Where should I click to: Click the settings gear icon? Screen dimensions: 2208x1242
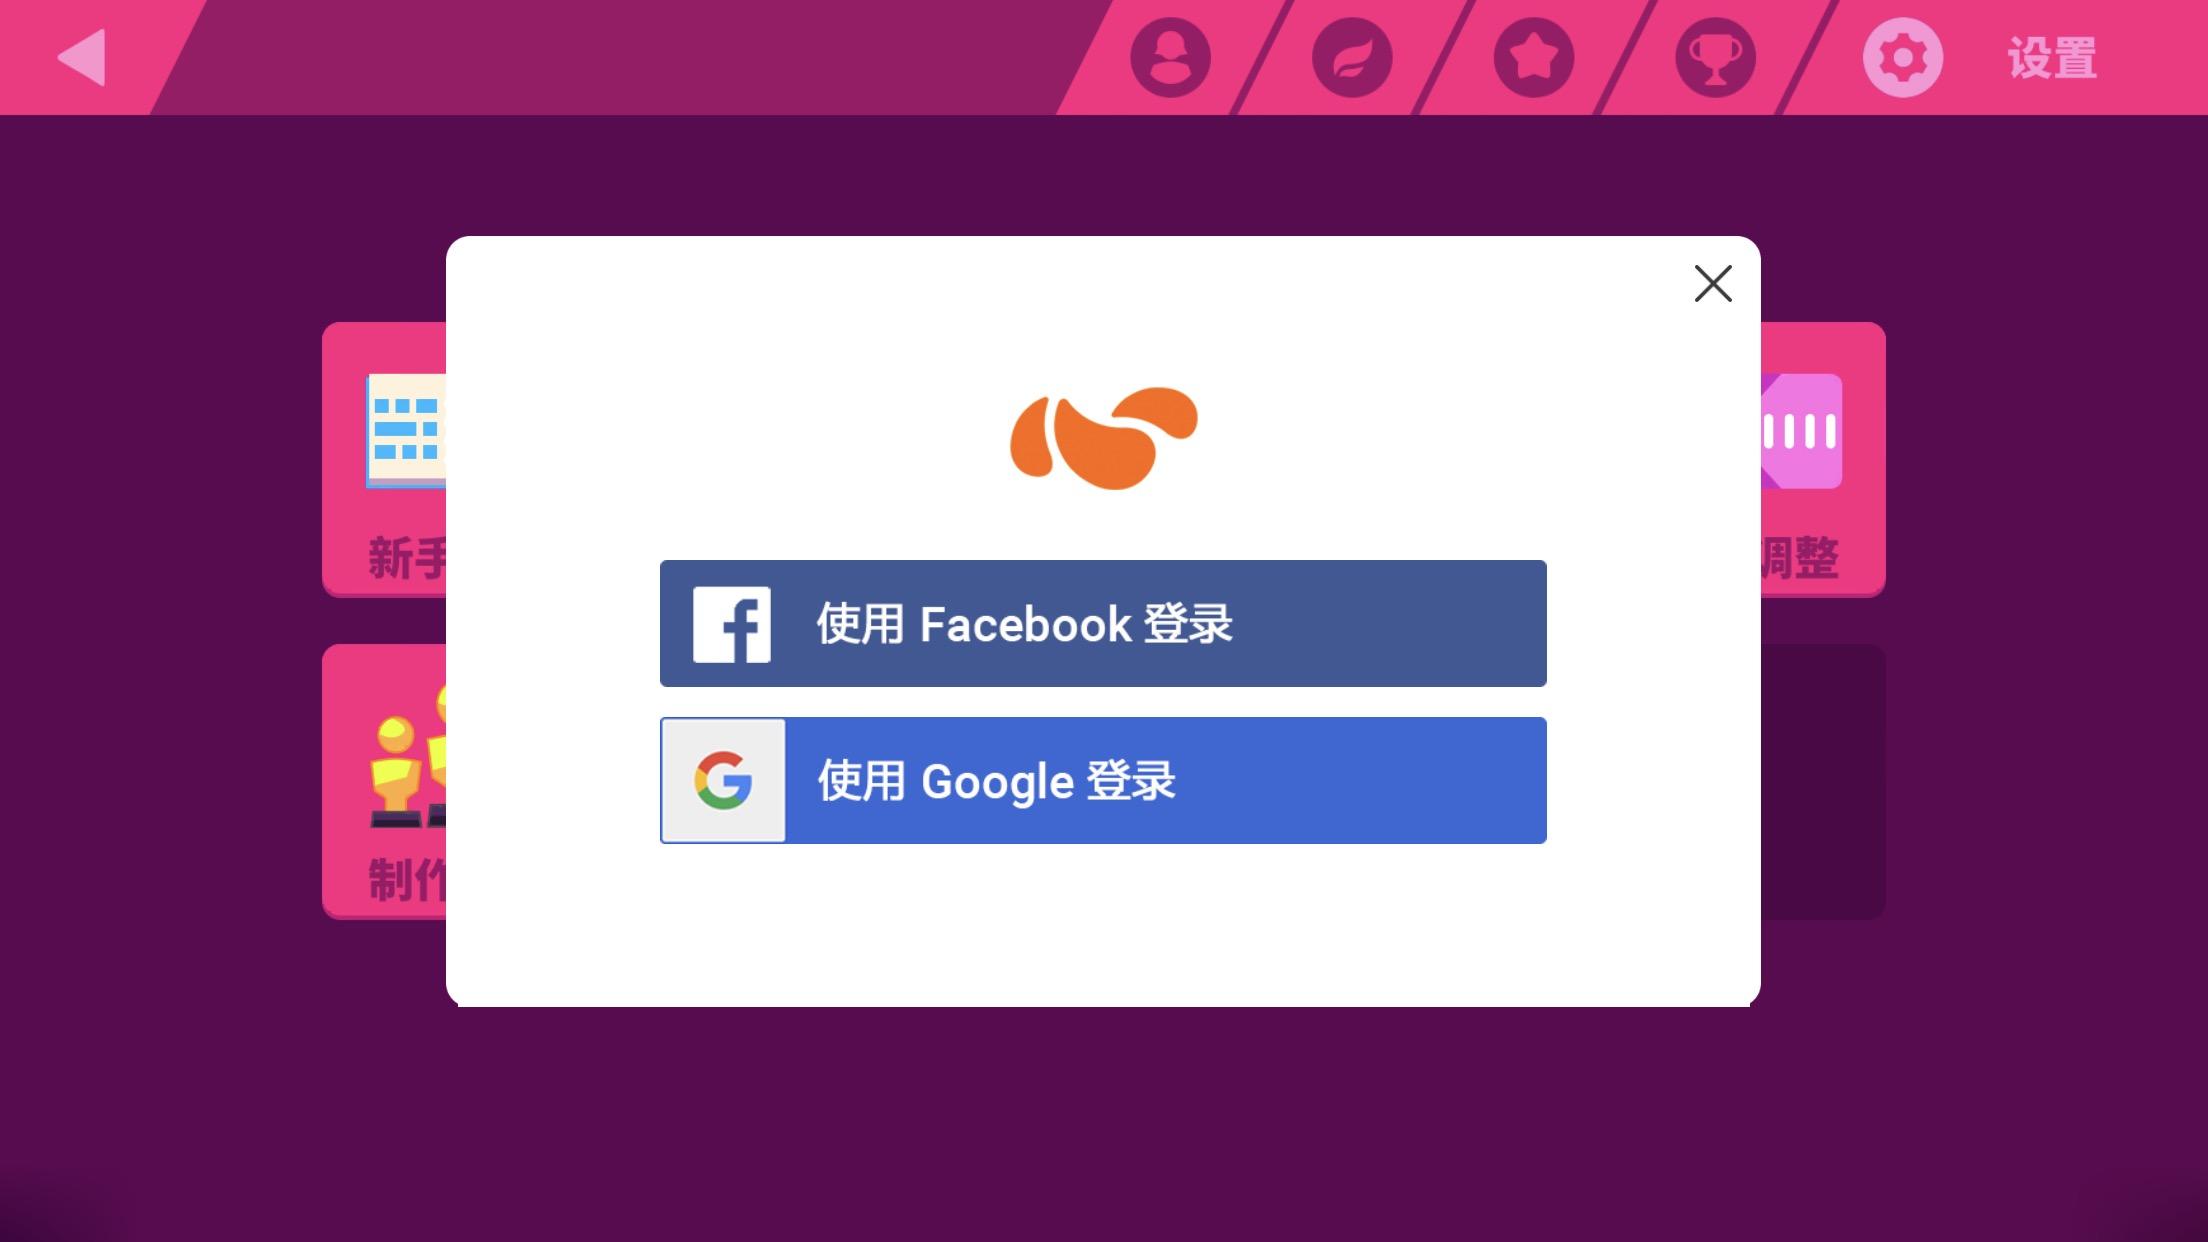coord(1902,57)
